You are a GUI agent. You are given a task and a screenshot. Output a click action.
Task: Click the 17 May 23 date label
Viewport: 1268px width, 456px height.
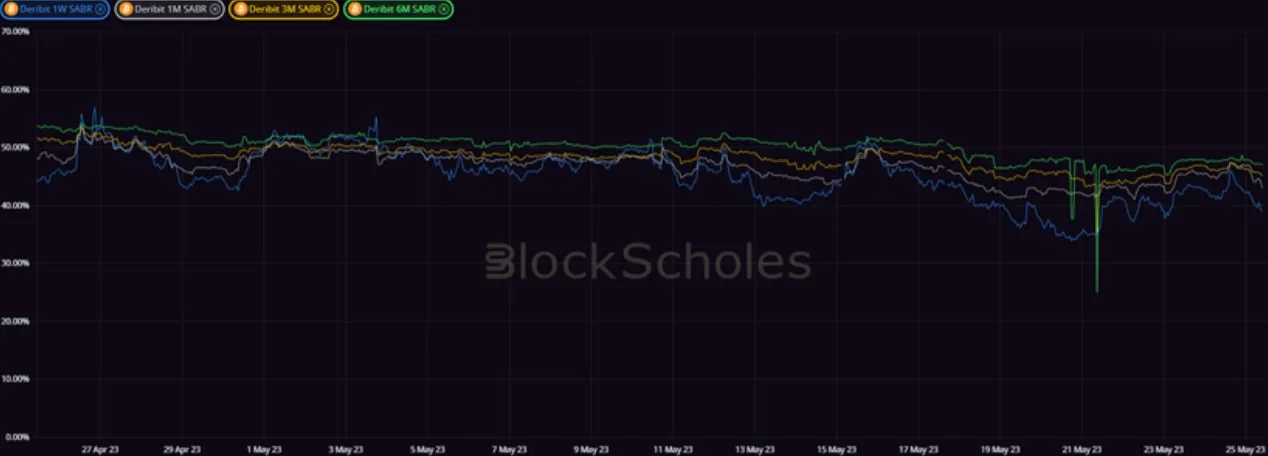pos(918,449)
